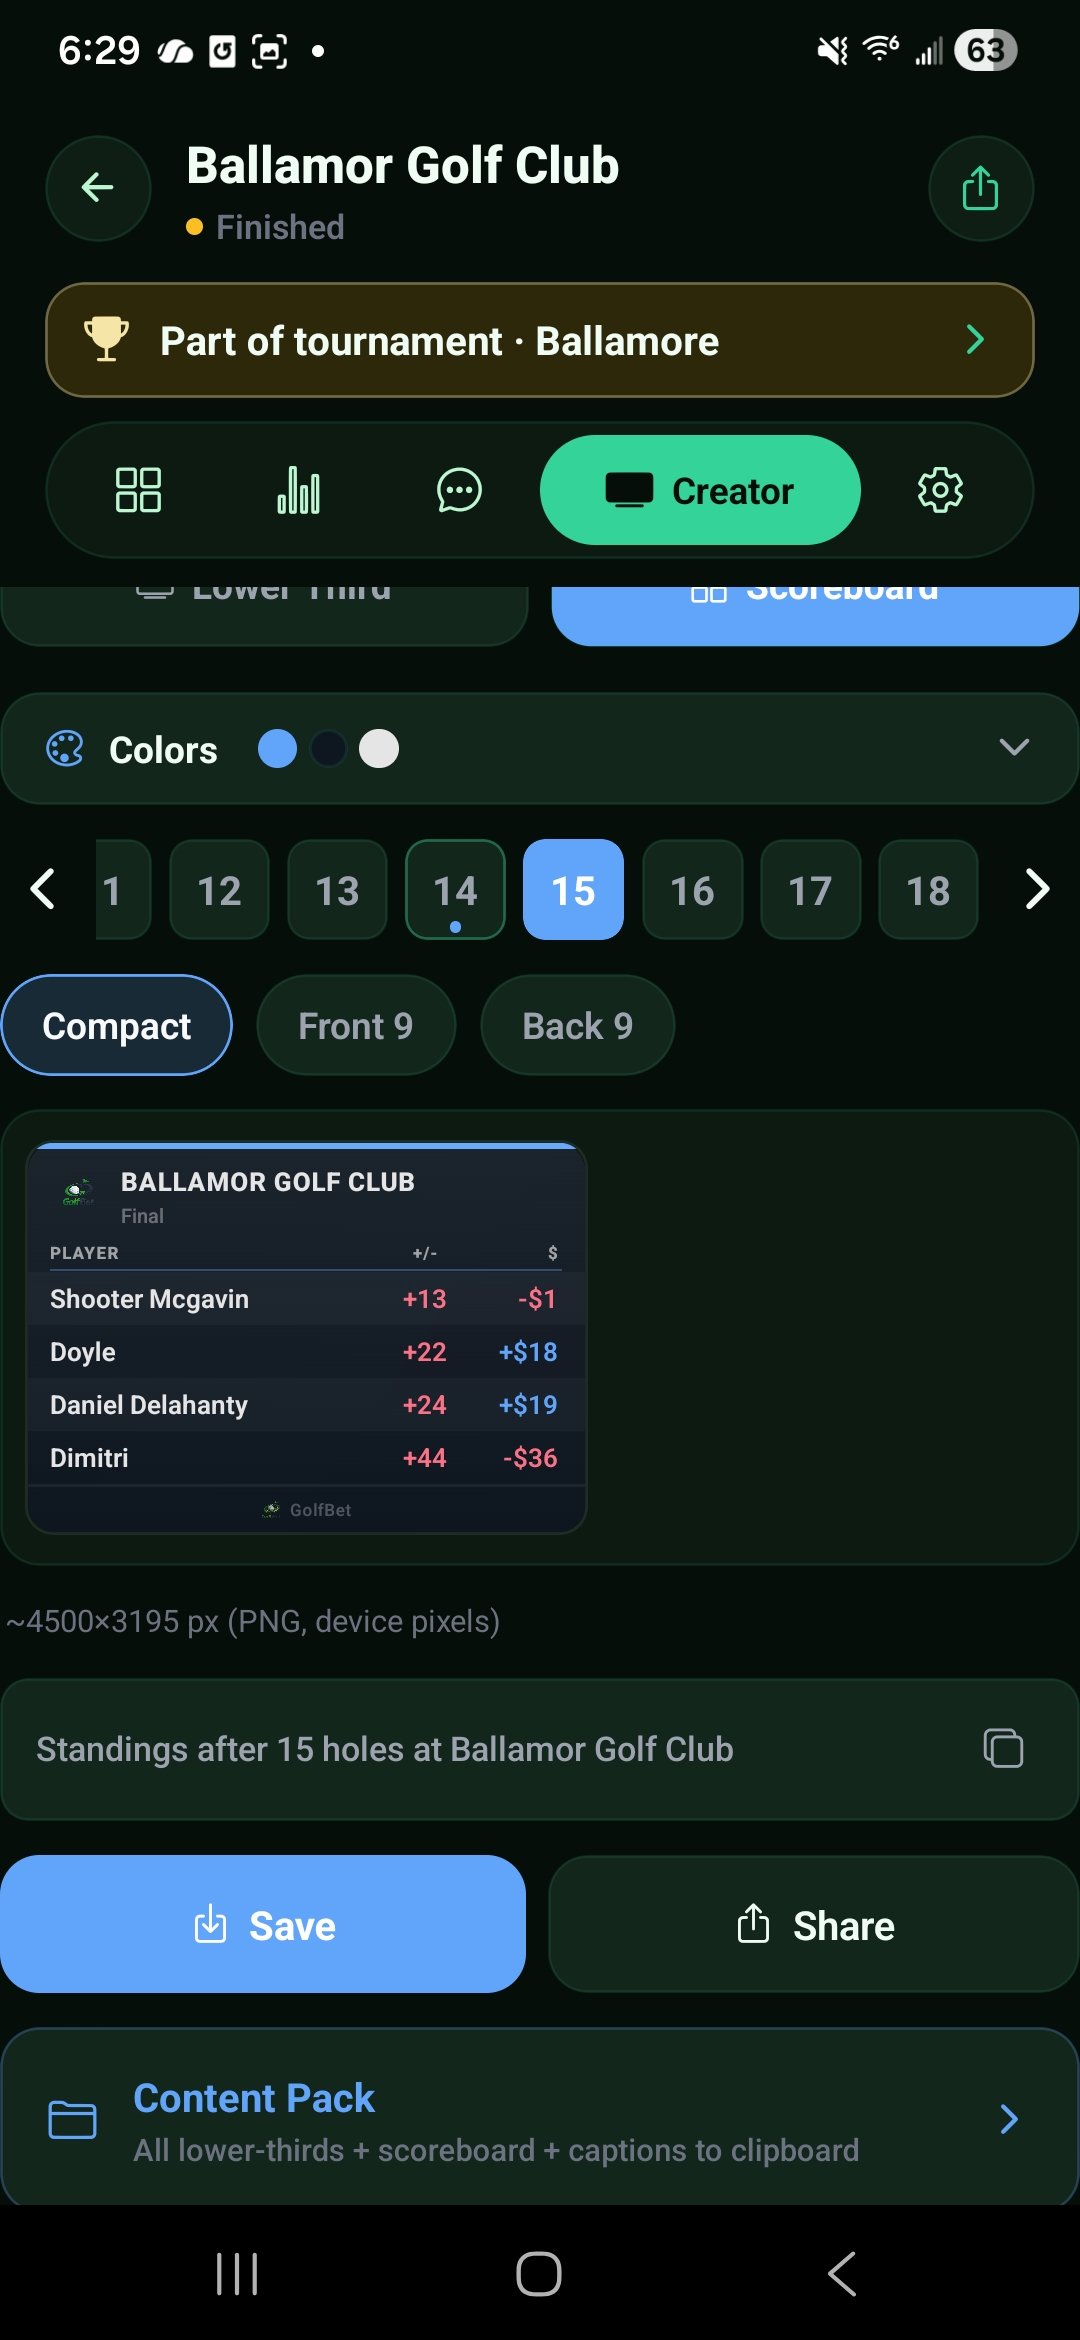Open settings via gear icon
The width and height of the screenshot is (1080, 2340).
pyautogui.click(x=939, y=490)
